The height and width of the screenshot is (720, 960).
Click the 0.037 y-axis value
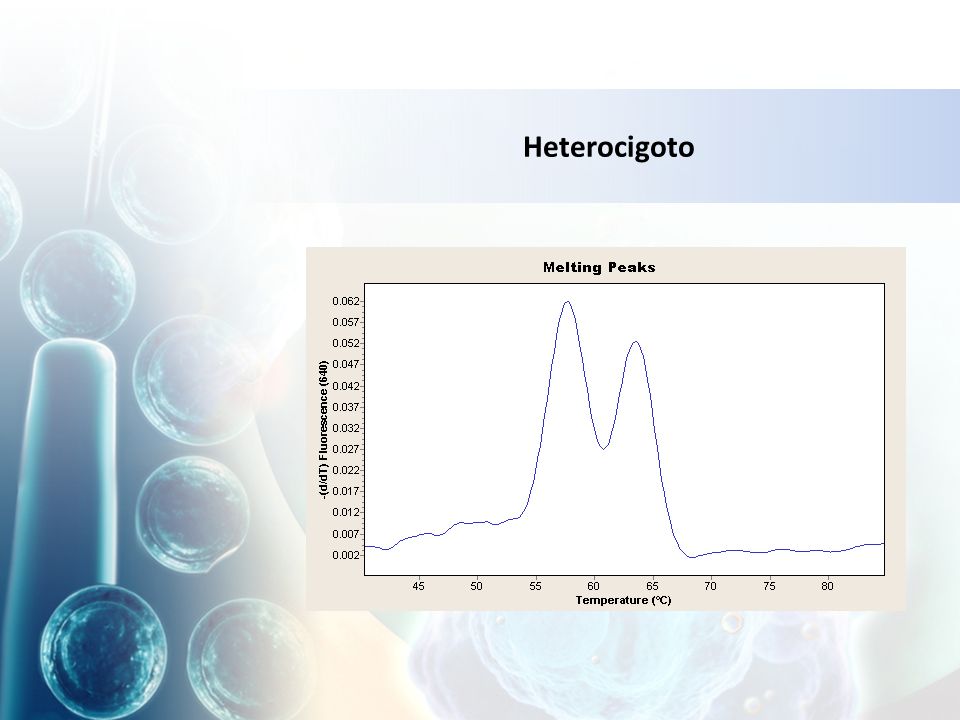(x=345, y=407)
